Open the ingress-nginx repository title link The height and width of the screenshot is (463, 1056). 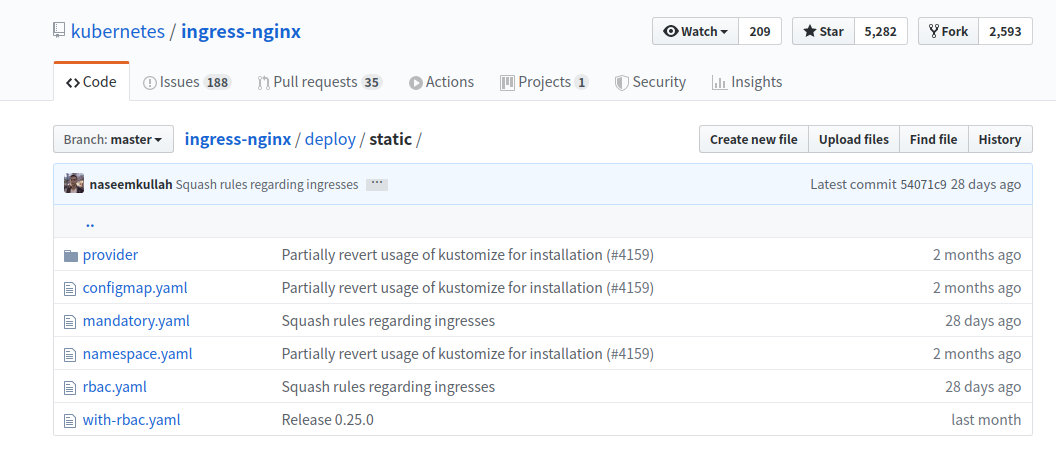(x=240, y=31)
